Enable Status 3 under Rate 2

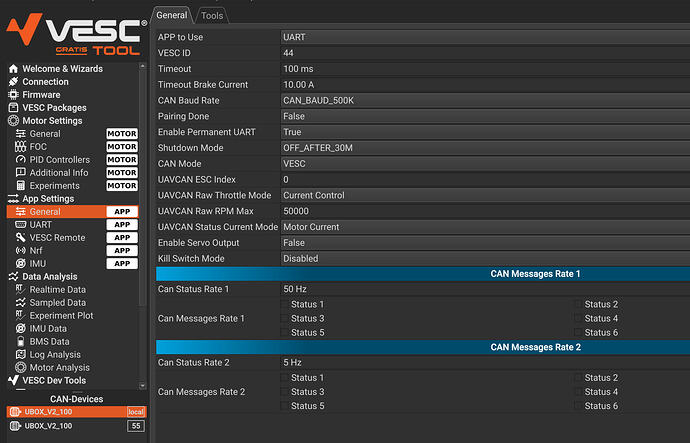(x=285, y=392)
